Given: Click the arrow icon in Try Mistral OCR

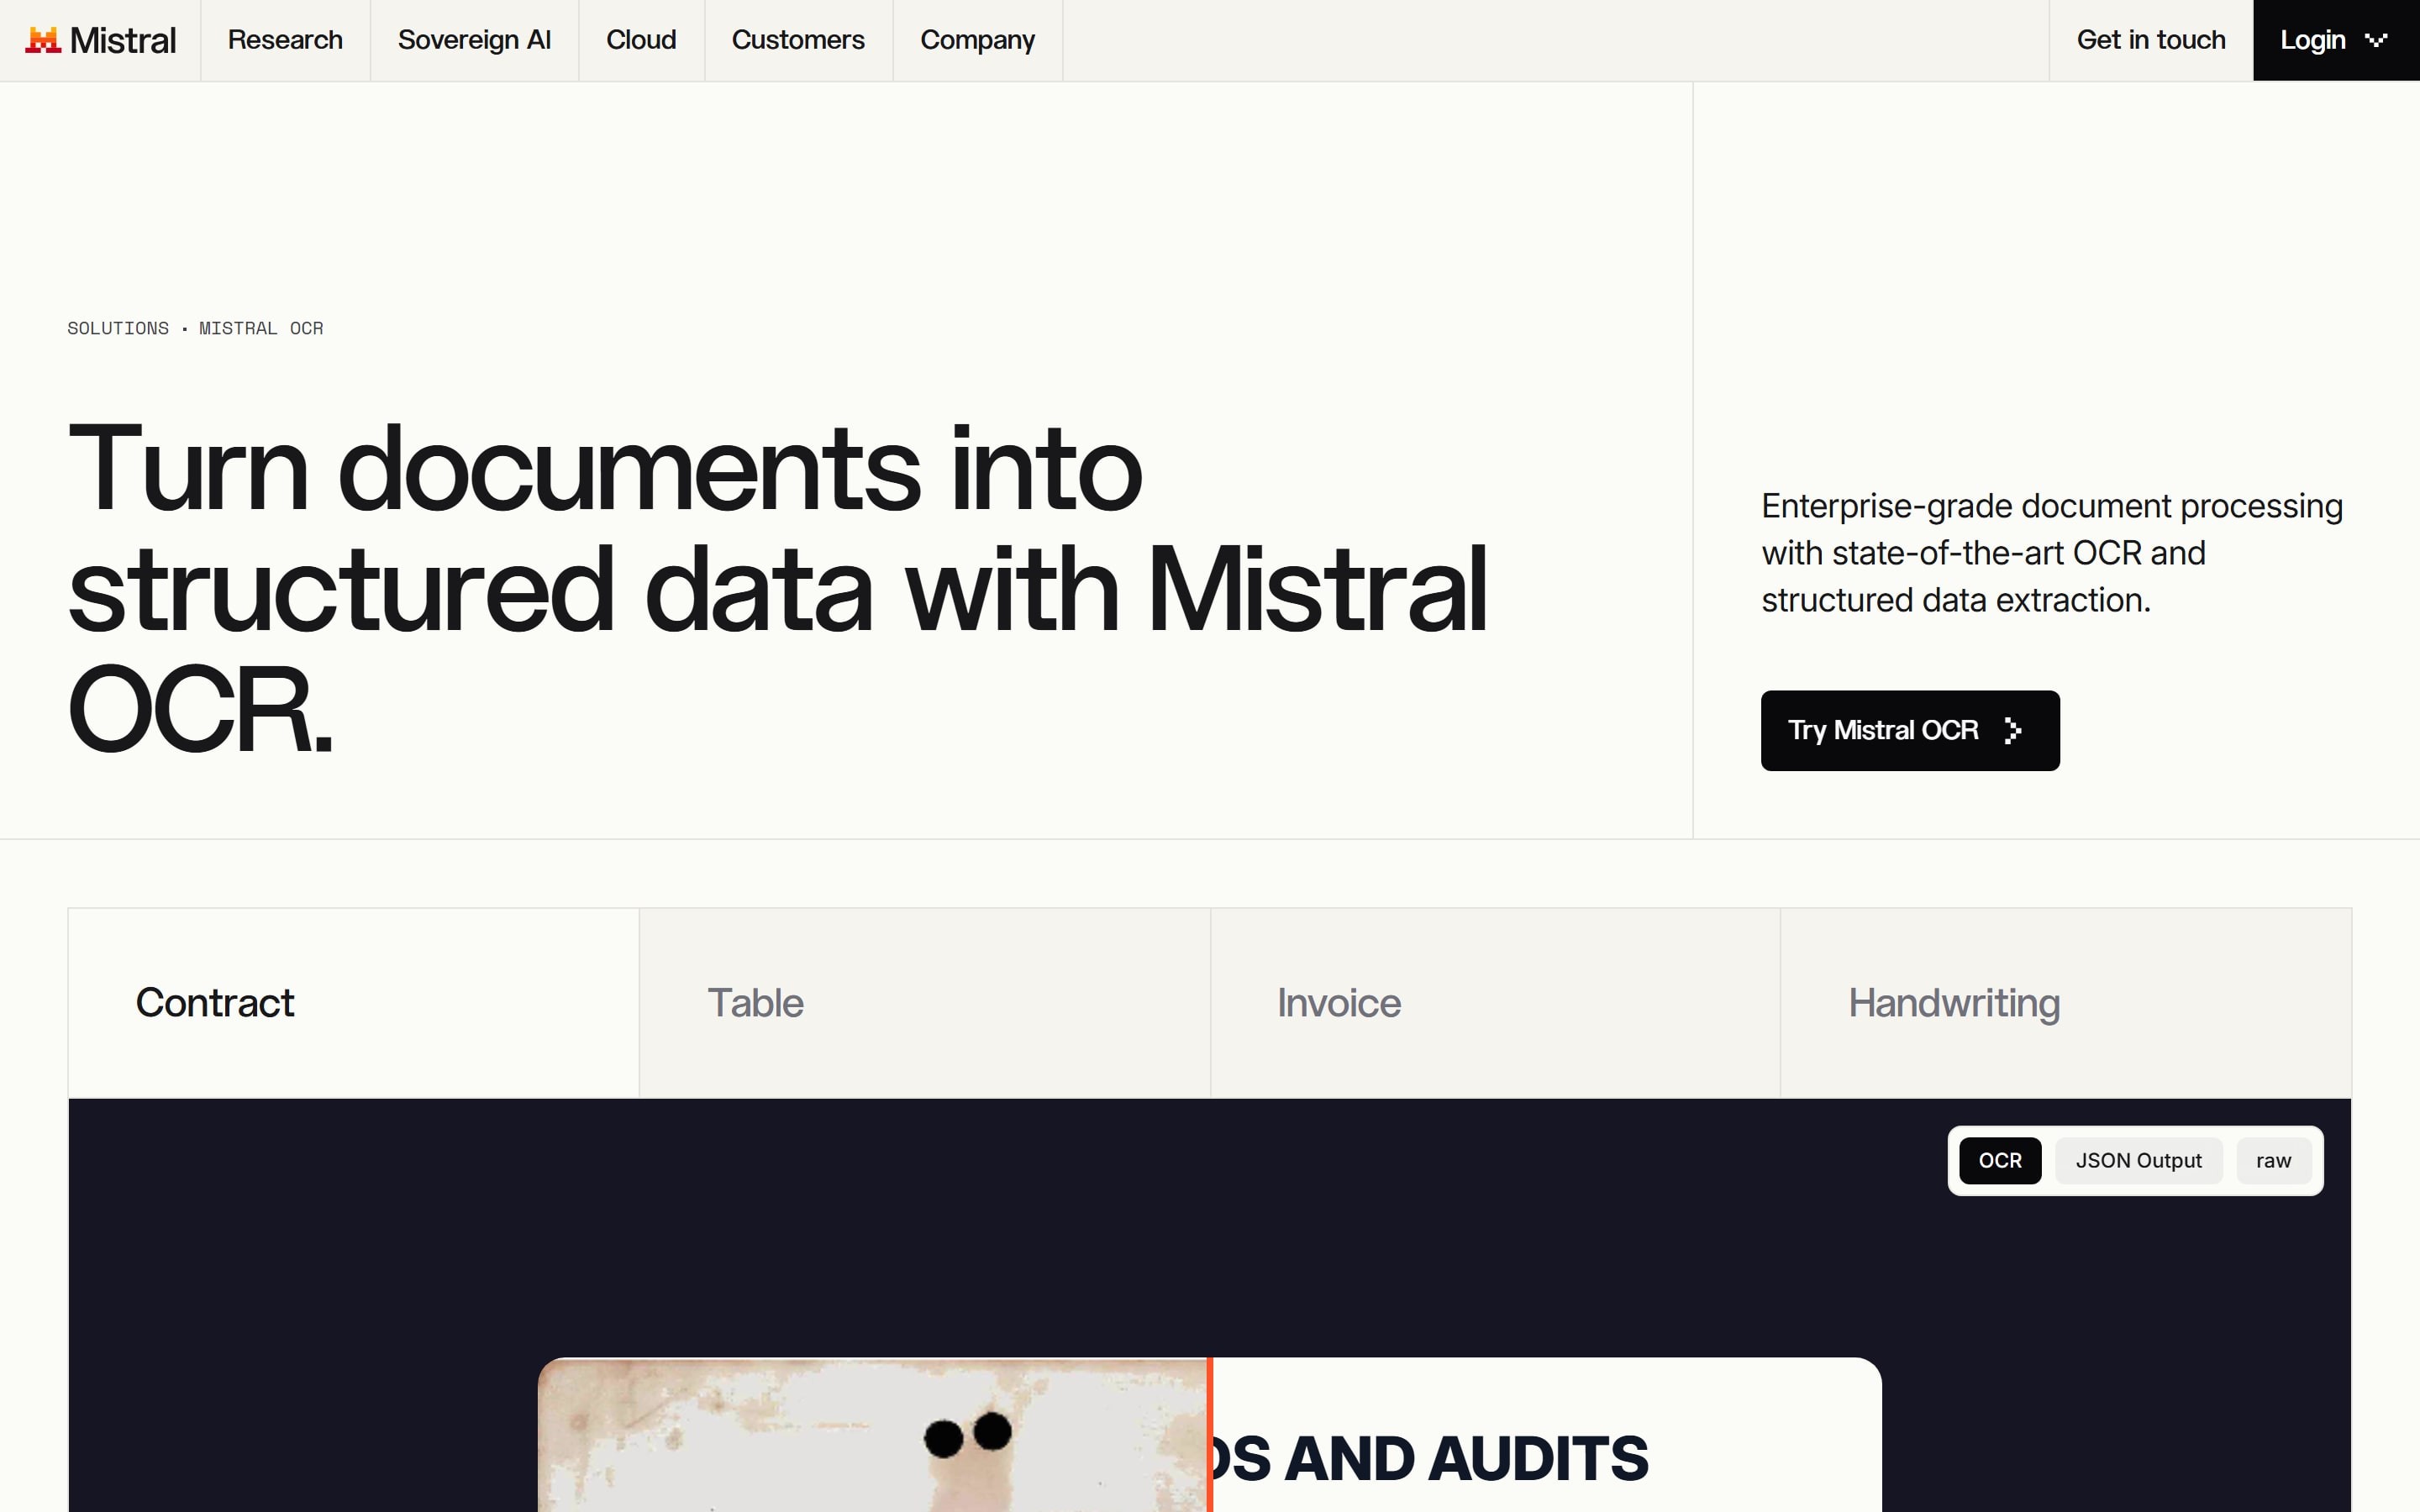Looking at the screenshot, I should [2013, 731].
